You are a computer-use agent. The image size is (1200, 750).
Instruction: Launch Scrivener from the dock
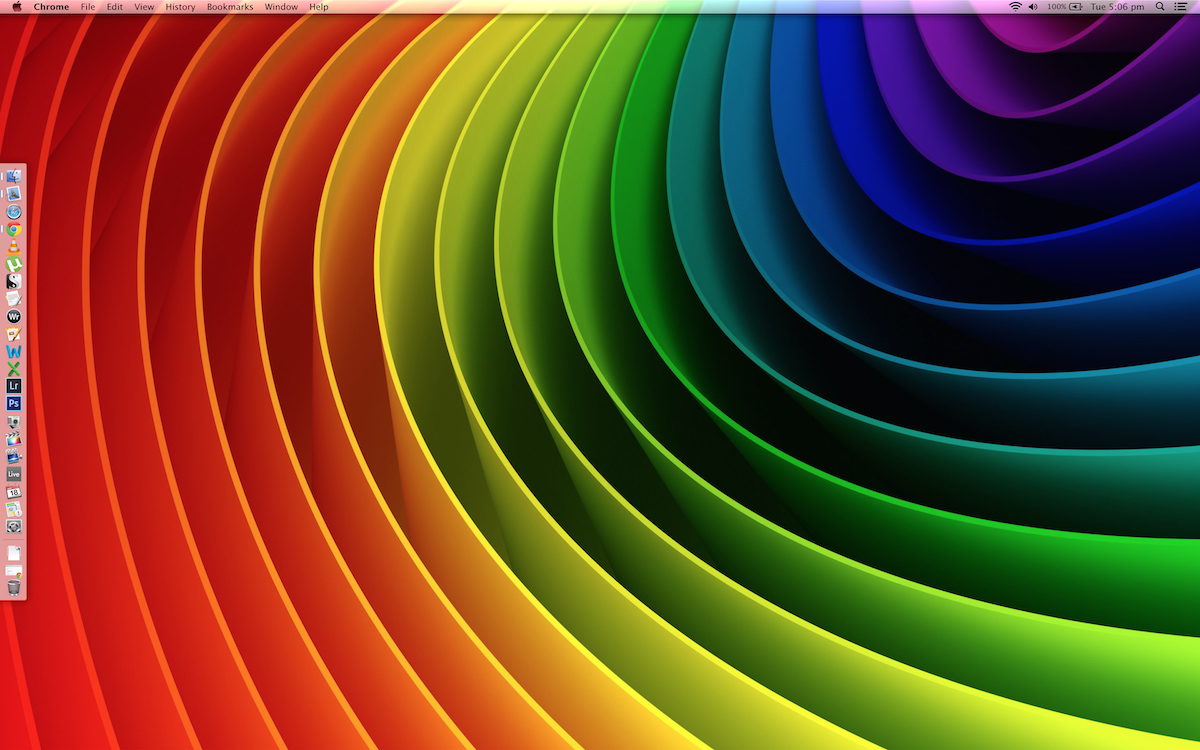click(x=14, y=282)
